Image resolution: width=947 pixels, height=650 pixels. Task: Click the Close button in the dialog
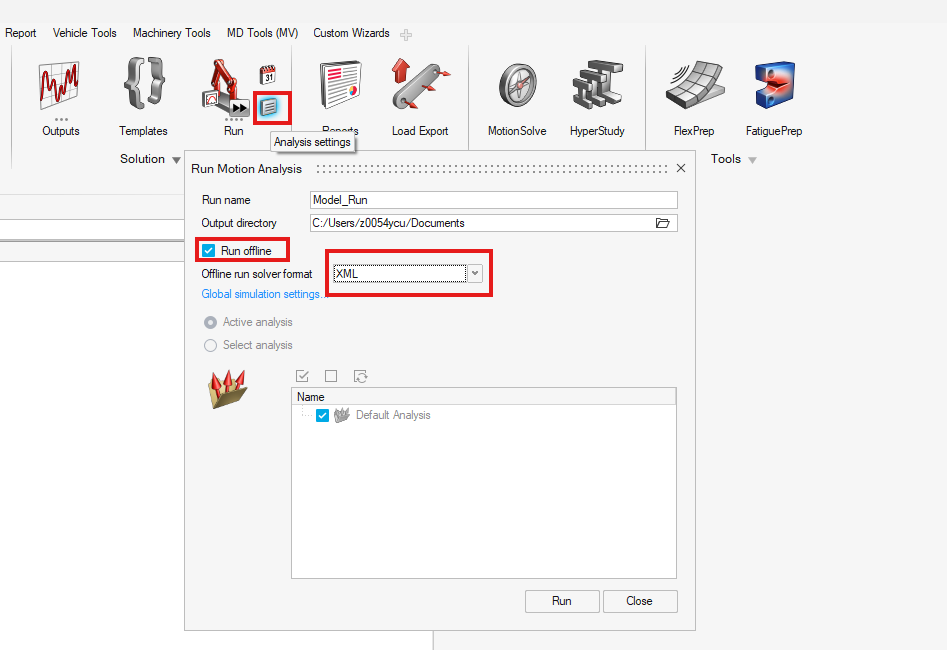pyautogui.click(x=640, y=601)
